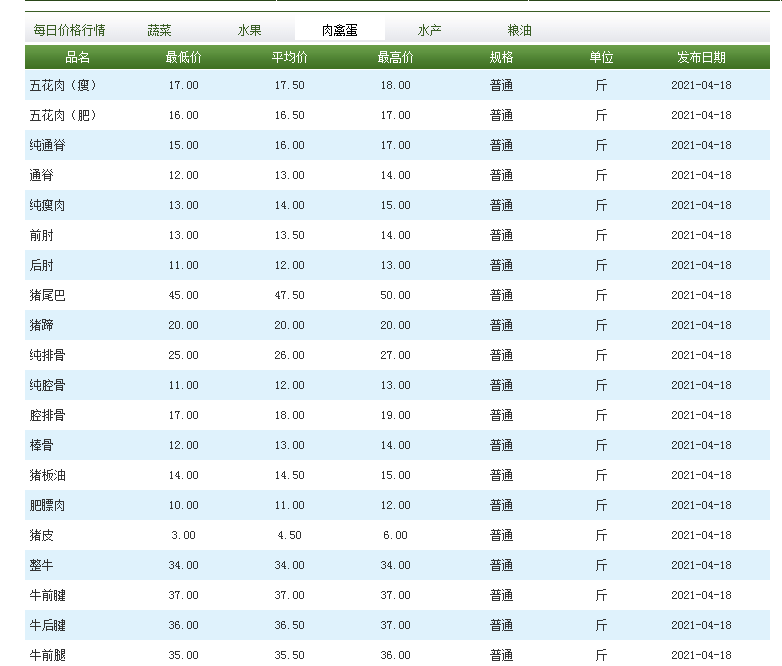Click 猪尾巴 lowest price 45.00

point(184,295)
